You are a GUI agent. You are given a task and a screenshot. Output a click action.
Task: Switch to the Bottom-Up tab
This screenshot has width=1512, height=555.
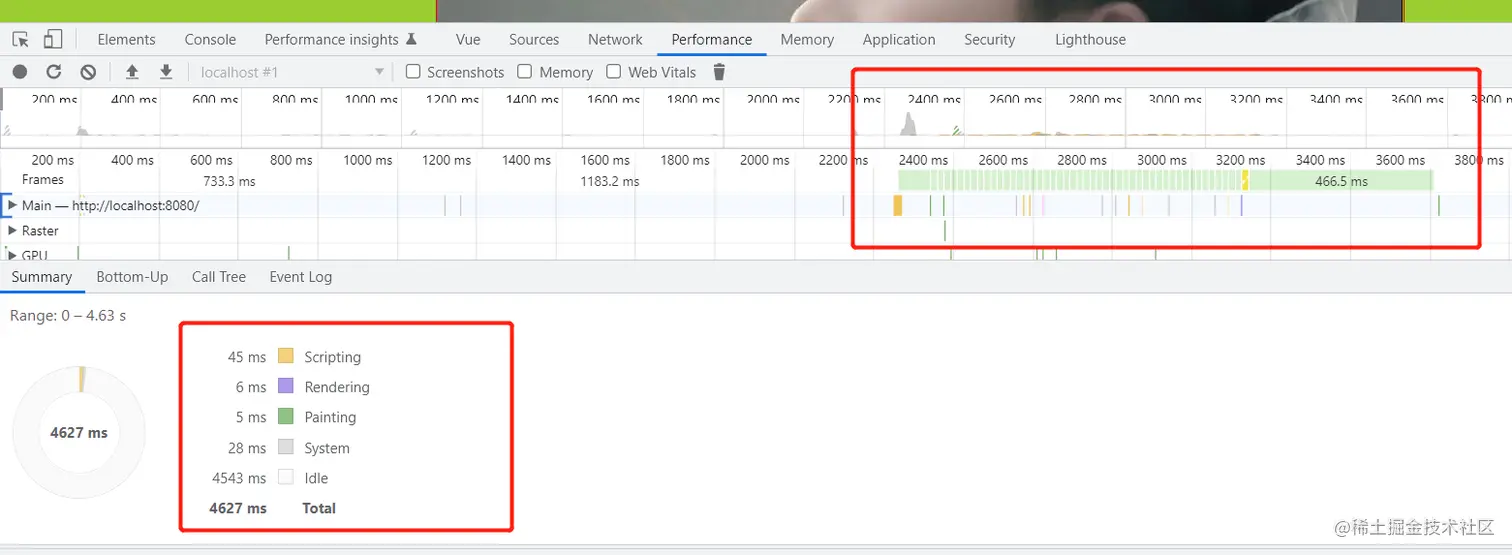click(x=132, y=277)
